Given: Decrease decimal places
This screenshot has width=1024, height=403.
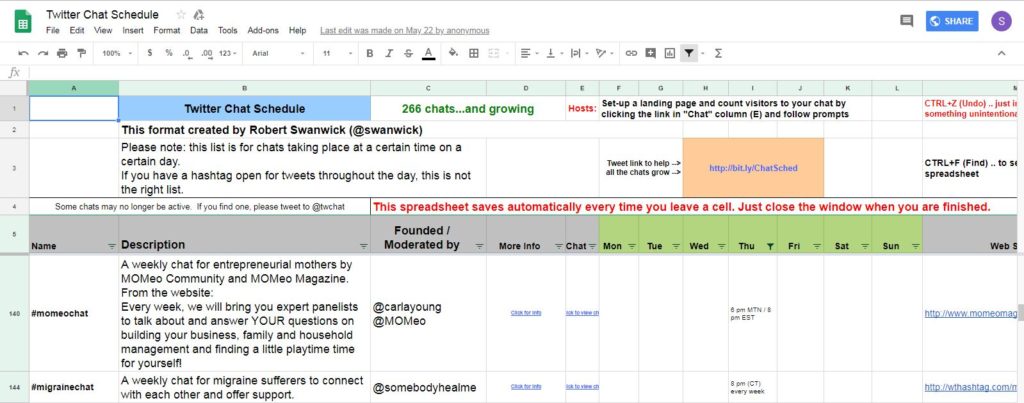Looking at the screenshot, I should pyautogui.click(x=186, y=53).
